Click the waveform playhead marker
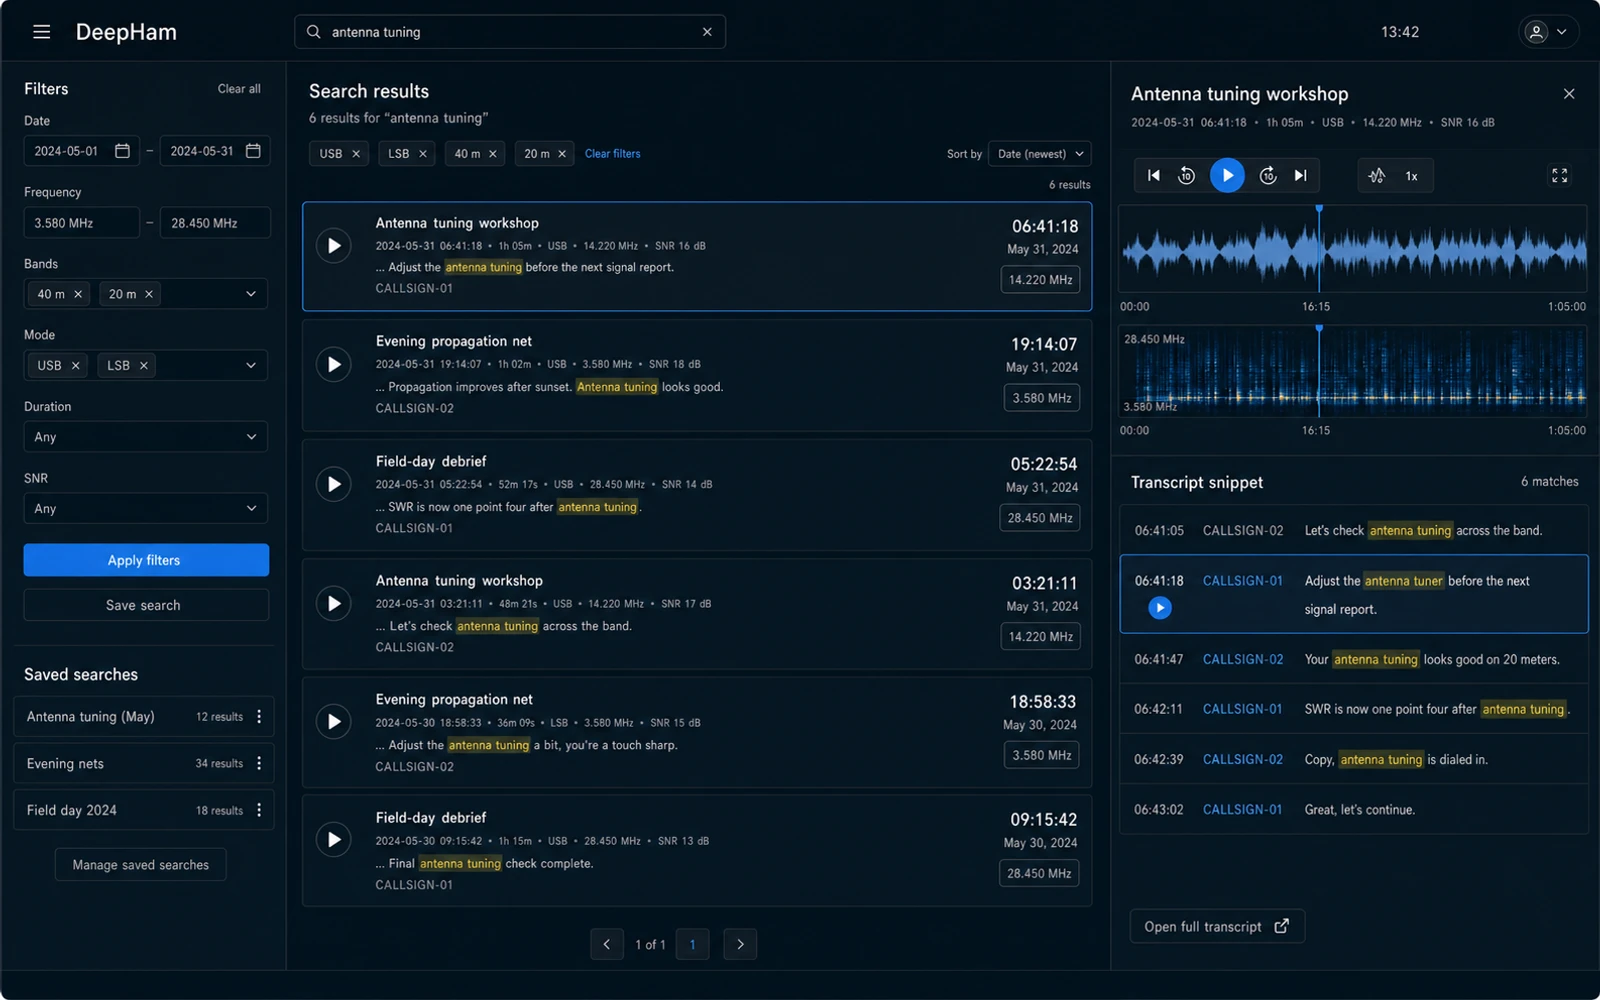Viewport: 1600px width, 1000px height. (1319, 209)
